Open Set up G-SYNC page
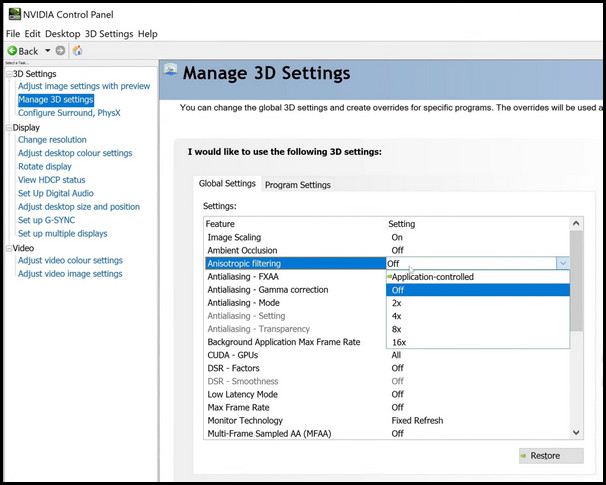The width and height of the screenshot is (606, 485). 46,220
